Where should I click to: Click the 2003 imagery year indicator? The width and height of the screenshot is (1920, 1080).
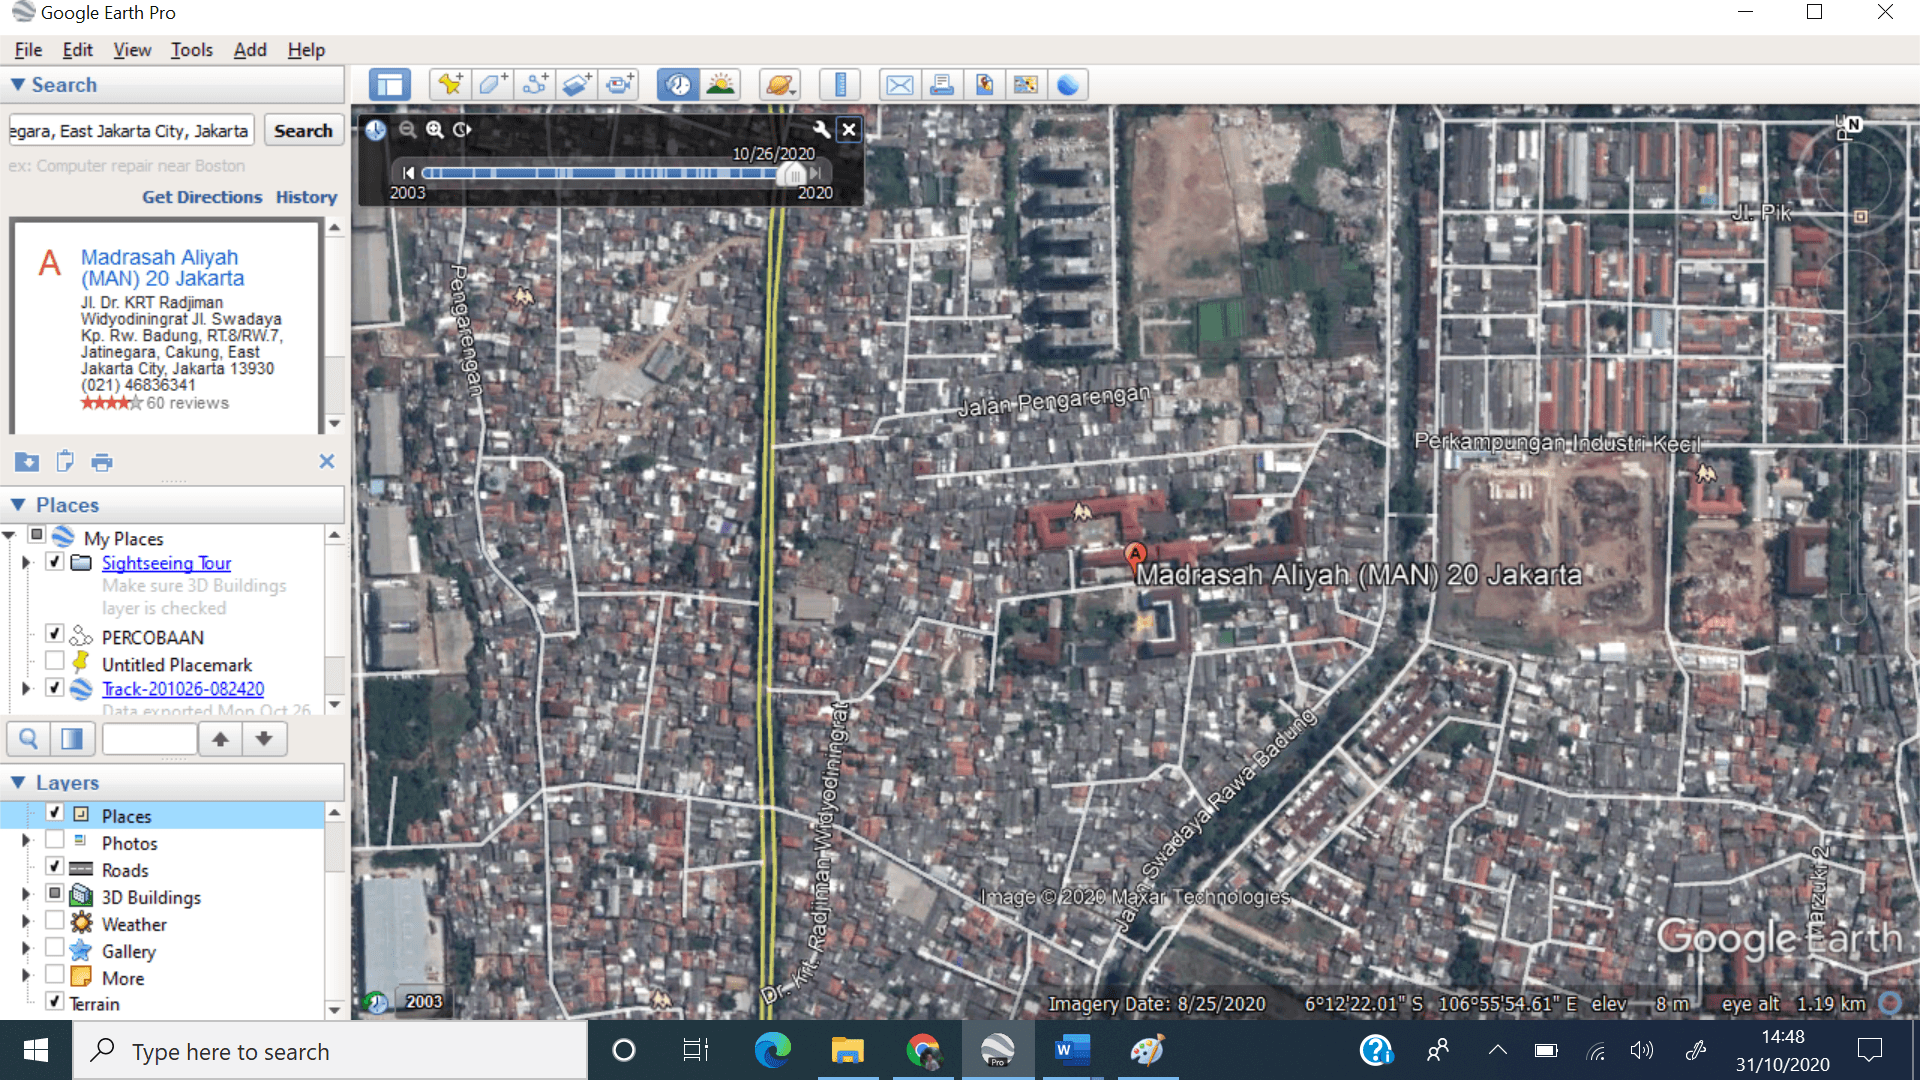pos(424,1001)
